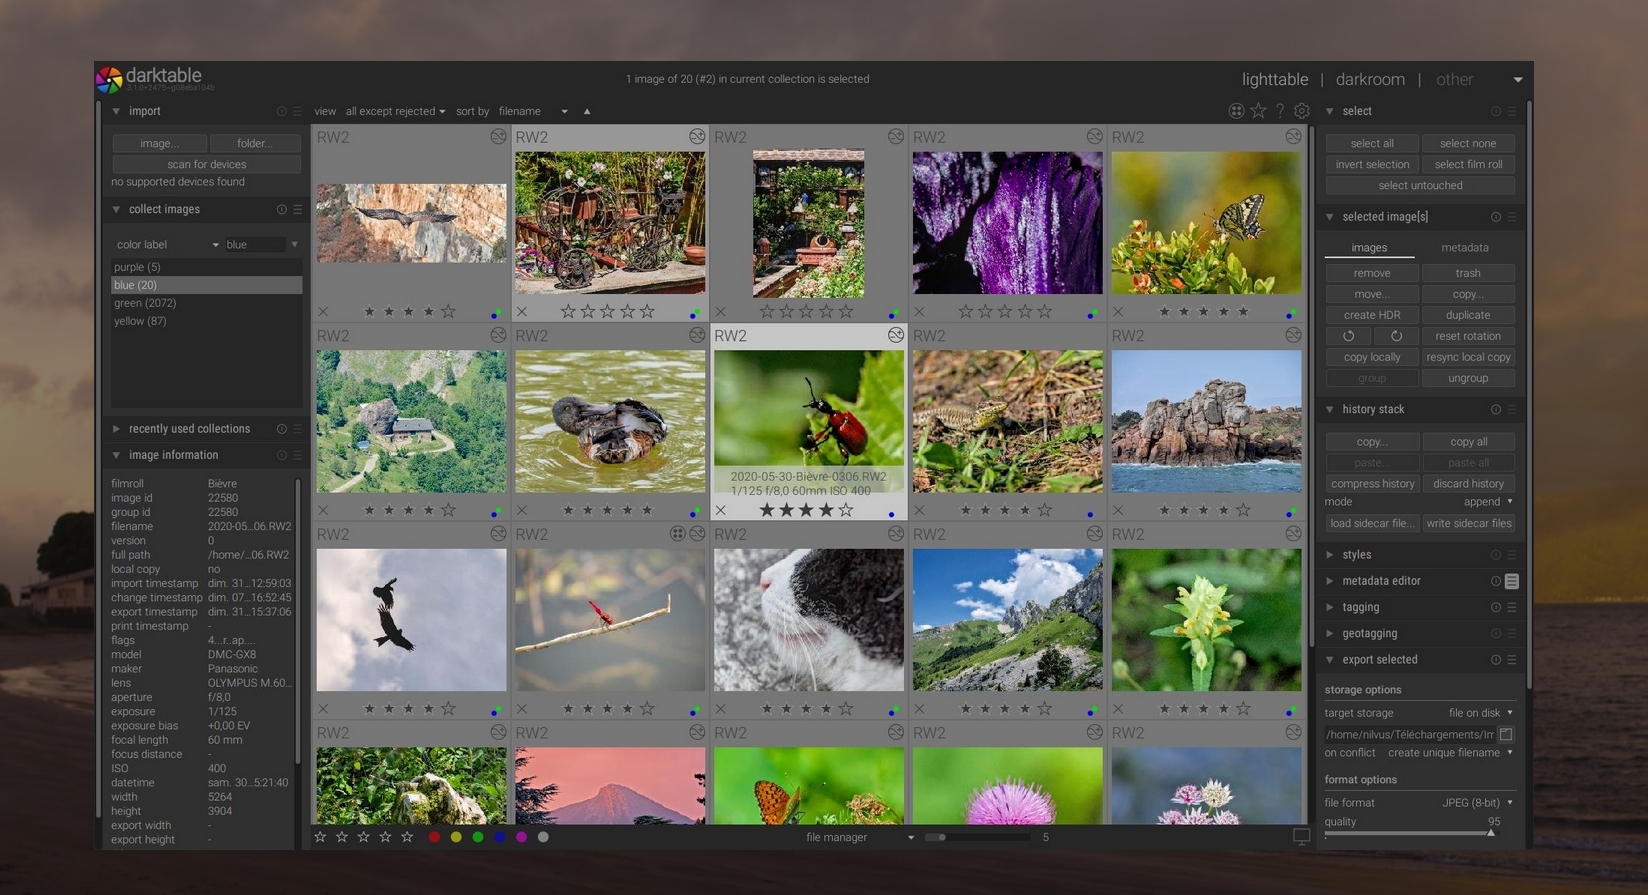The width and height of the screenshot is (1648, 895).
Task: Toggle image grouping icon in top toolbar
Action: click(1236, 111)
